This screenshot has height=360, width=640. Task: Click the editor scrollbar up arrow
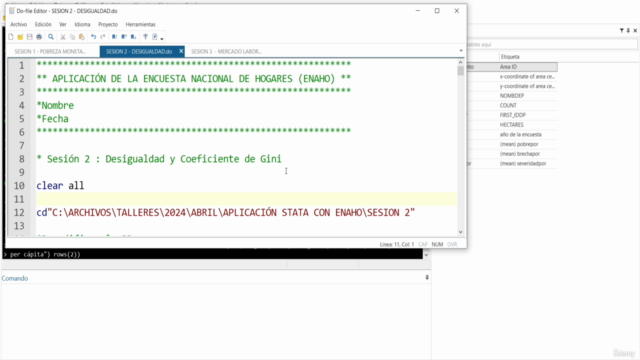[x=460, y=62]
